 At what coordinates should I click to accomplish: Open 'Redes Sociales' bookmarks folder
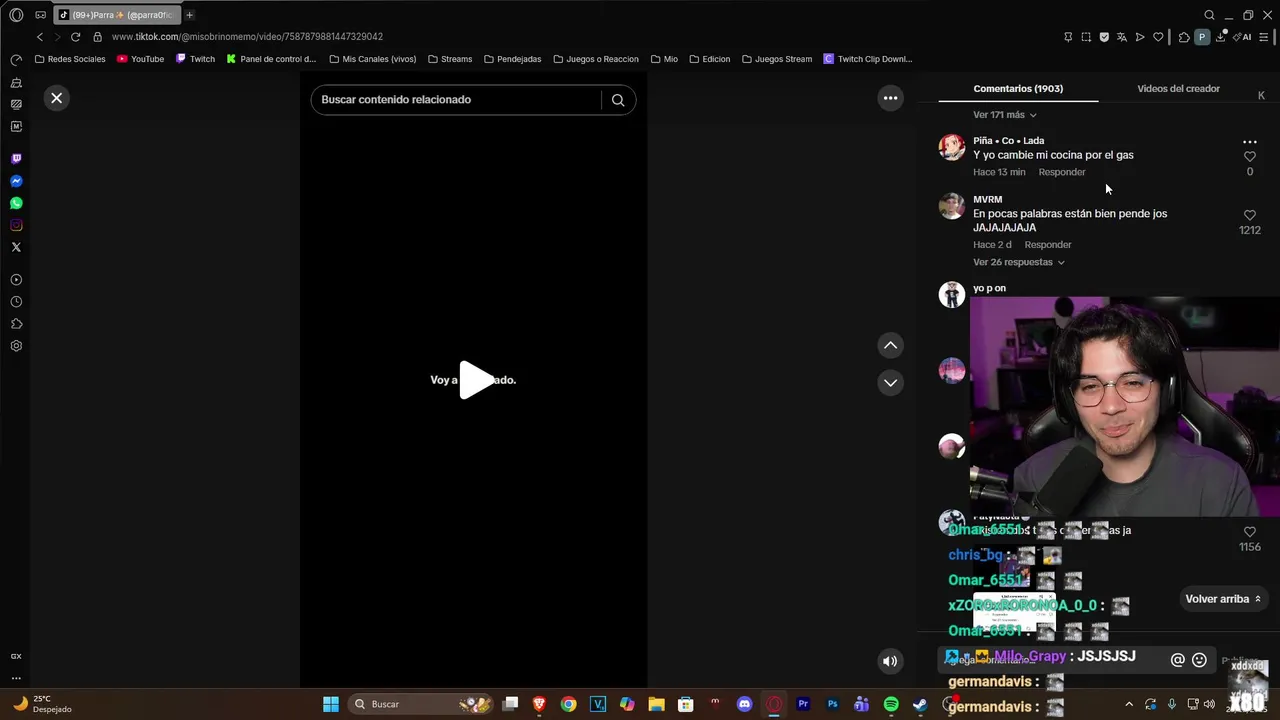tap(69, 59)
